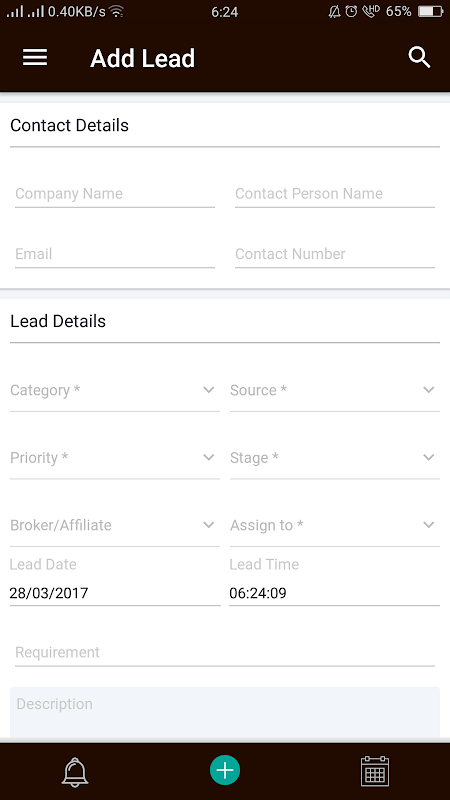Expand the Source dropdown
The width and height of the screenshot is (450, 800).
click(335, 390)
